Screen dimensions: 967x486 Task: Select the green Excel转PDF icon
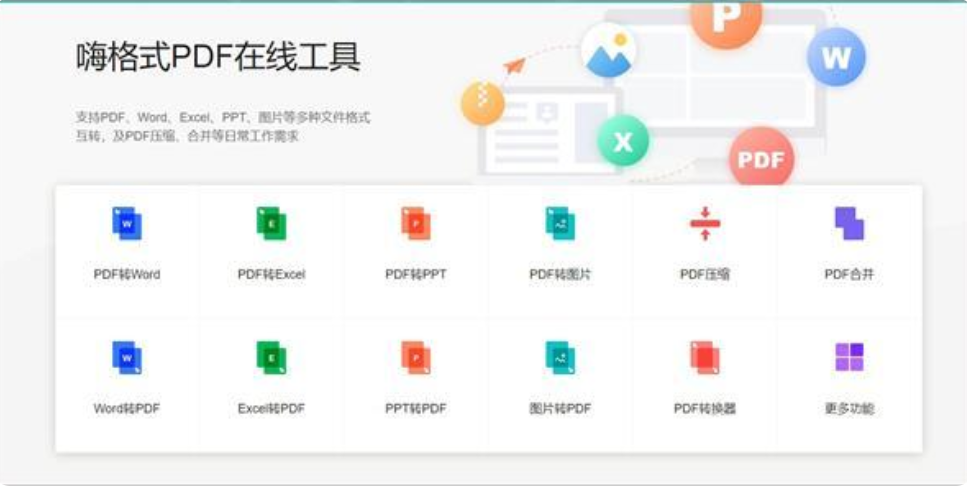click(x=271, y=357)
